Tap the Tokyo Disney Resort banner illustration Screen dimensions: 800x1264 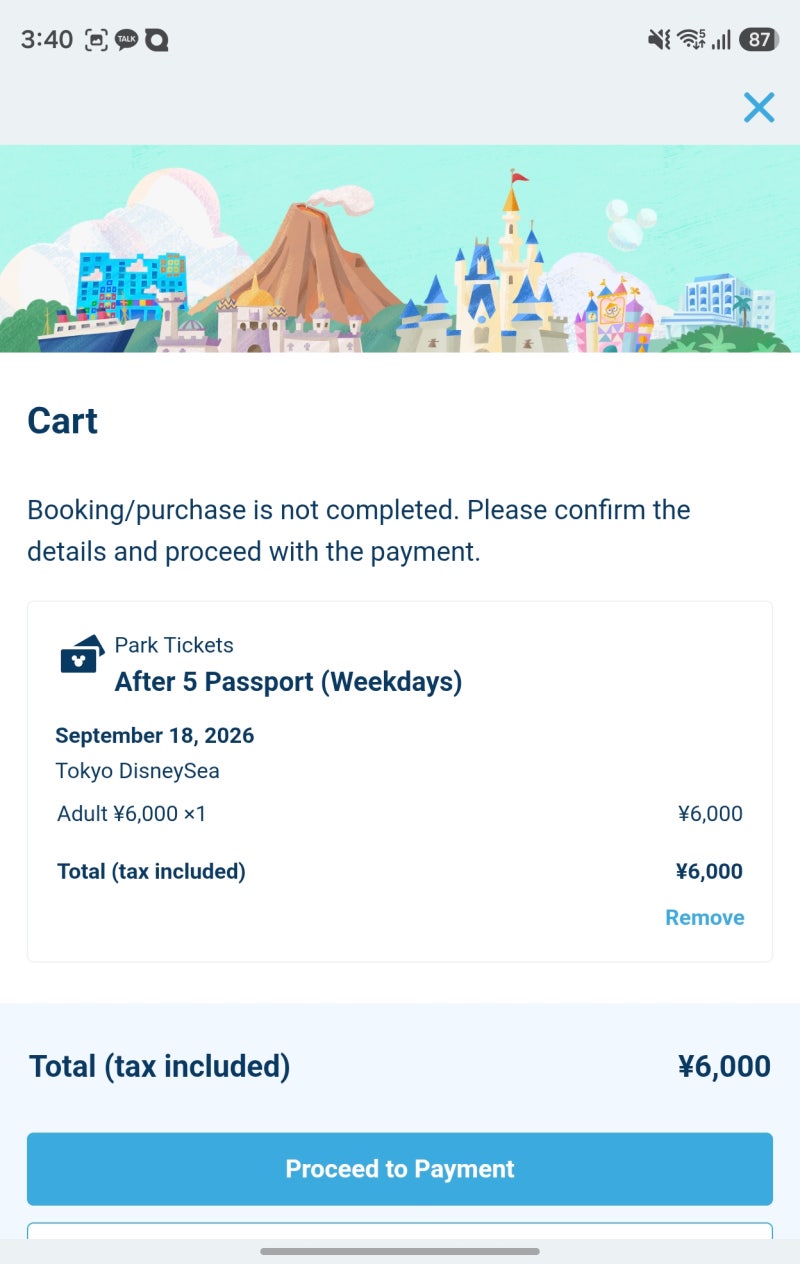pyautogui.click(x=400, y=249)
